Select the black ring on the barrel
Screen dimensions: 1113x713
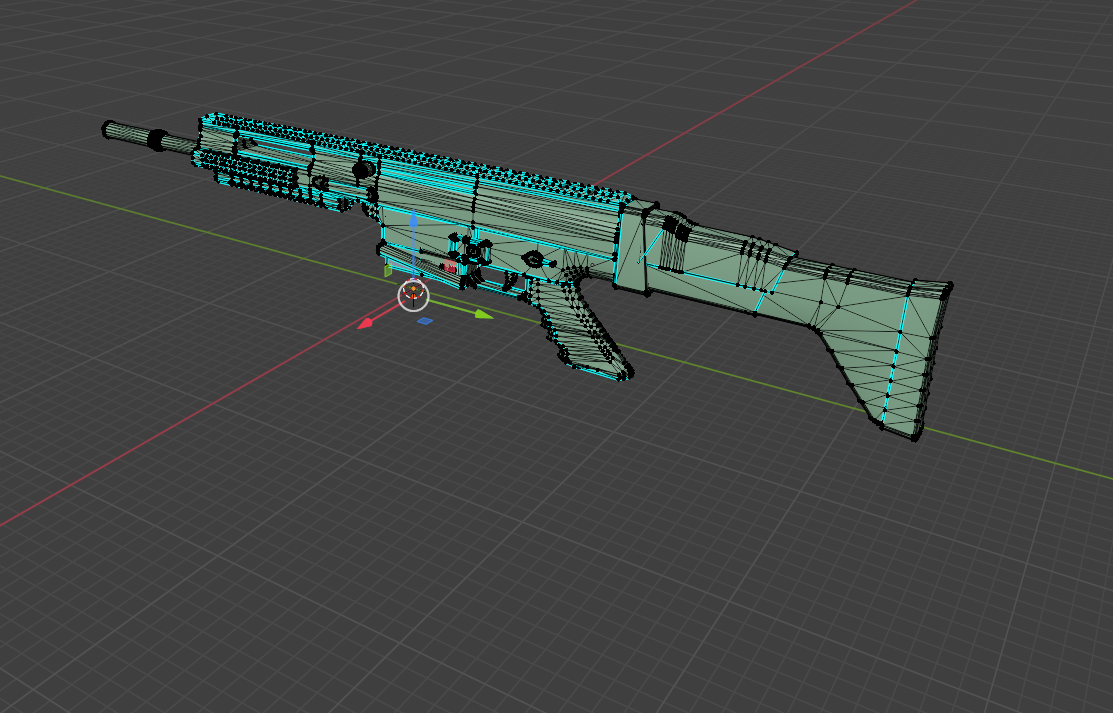click(x=157, y=140)
